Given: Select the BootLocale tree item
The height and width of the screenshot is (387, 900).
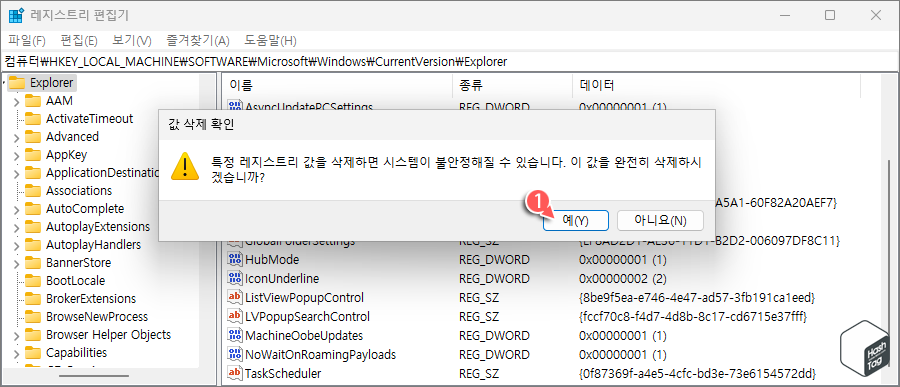Looking at the screenshot, I should (75, 281).
